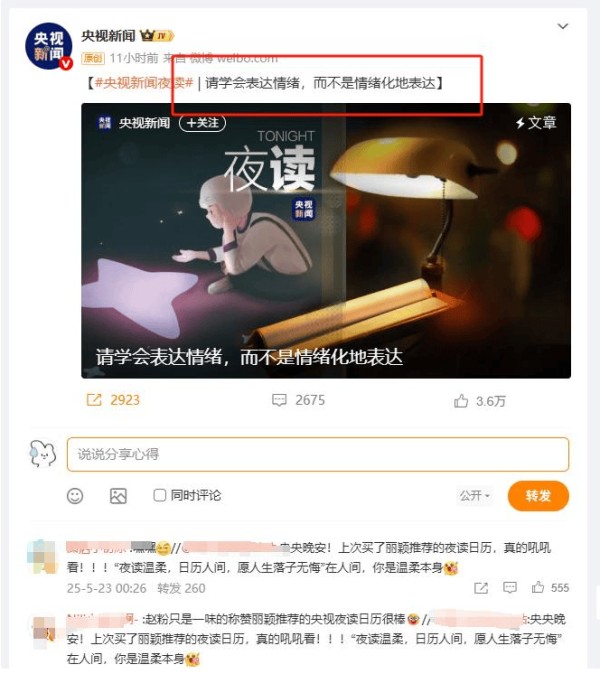Viewport: 600px width, 674px height.
Task: Open the #央视新闻夜读# hashtag link
Action: (144, 83)
